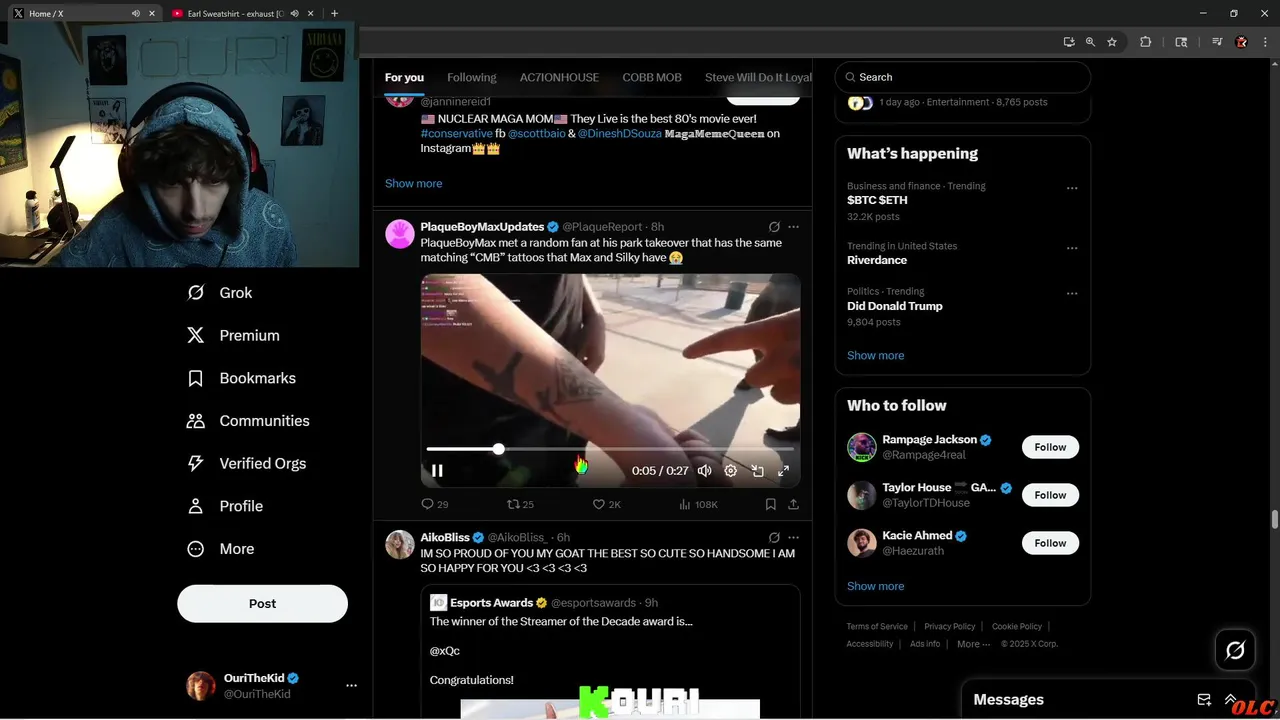Open the Chrome three-dot menu
The height and width of the screenshot is (720, 1280).
click(x=1265, y=42)
